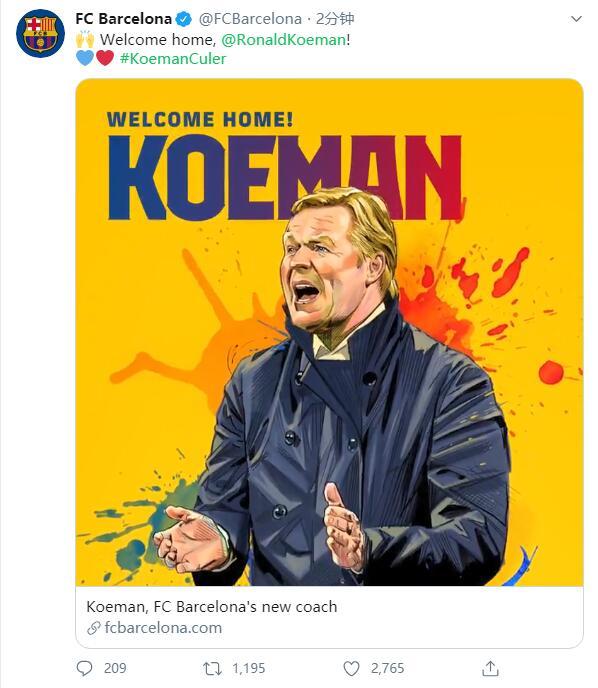The image size is (598, 688).
Task: Open the FC Barcelona crest avatar
Action: click(40, 33)
